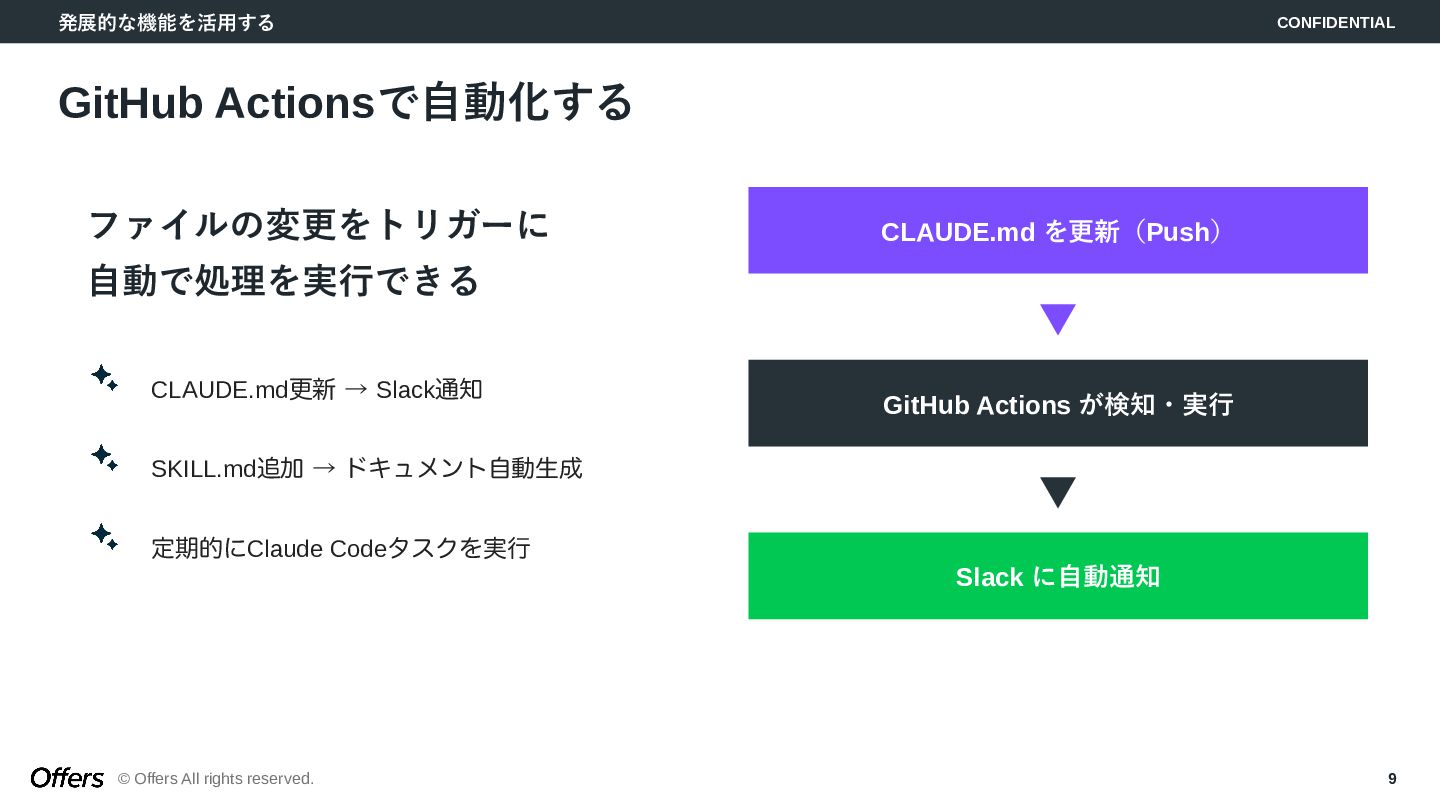Click the heading ファイルの変更をトリガーに
The height and width of the screenshot is (810, 1440).
pos(319,224)
